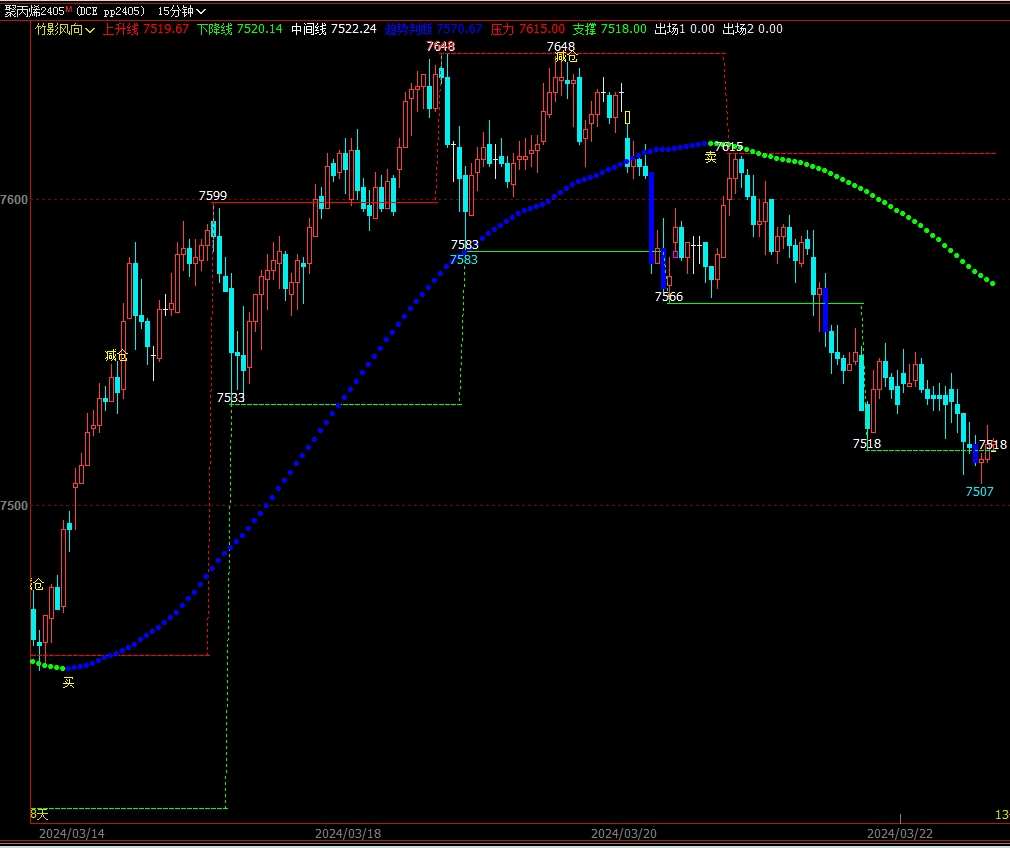Click the 卖 sell signal marker

click(710, 158)
